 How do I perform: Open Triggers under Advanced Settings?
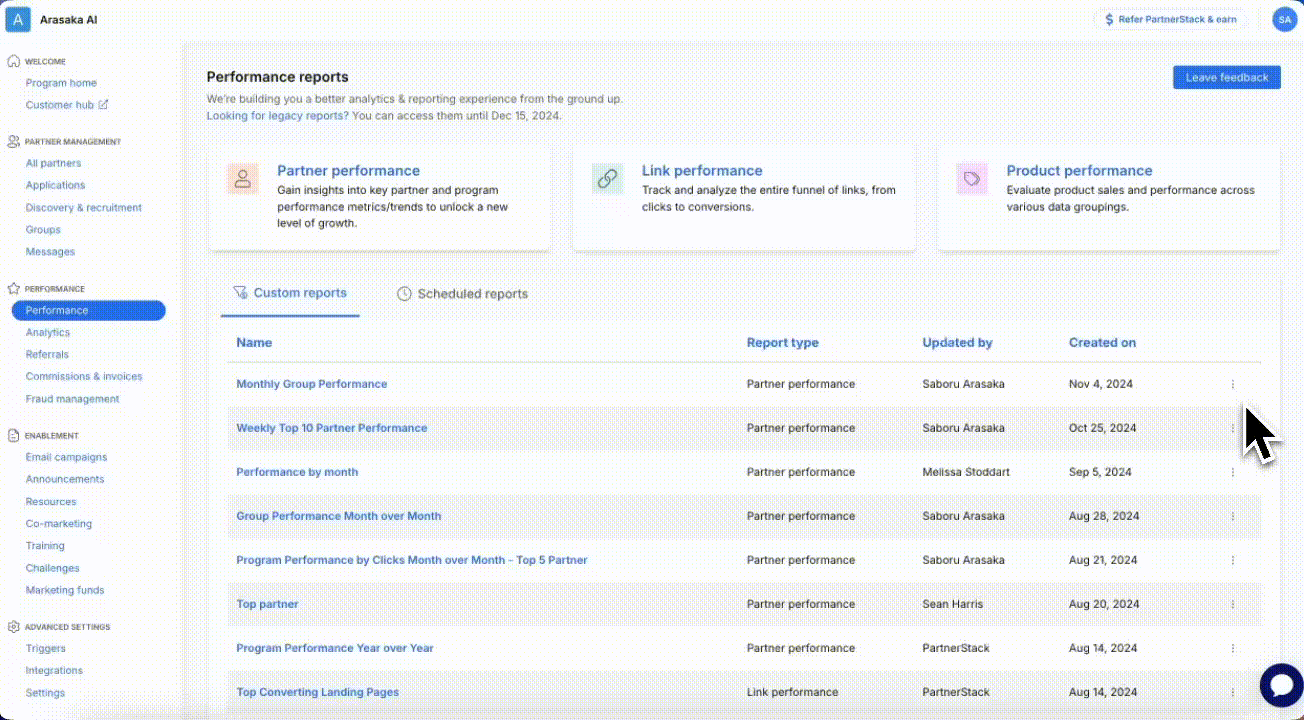click(45, 648)
